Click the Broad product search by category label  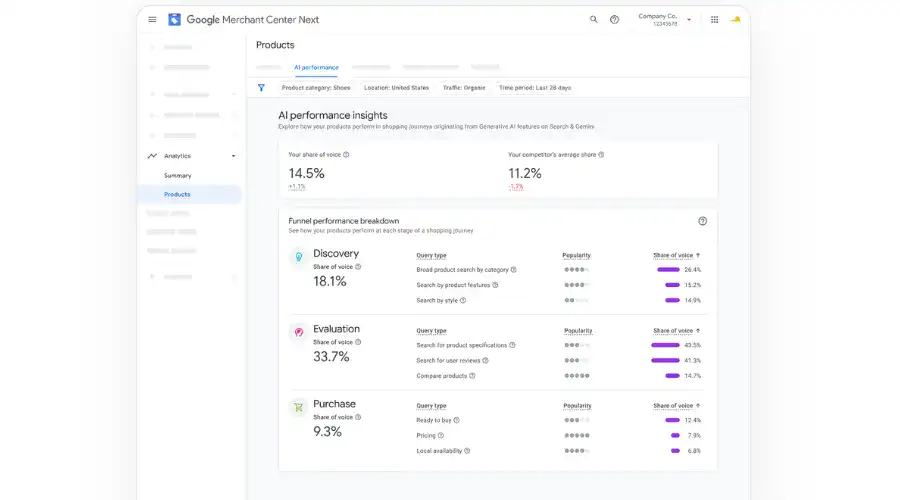[x=462, y=270]
